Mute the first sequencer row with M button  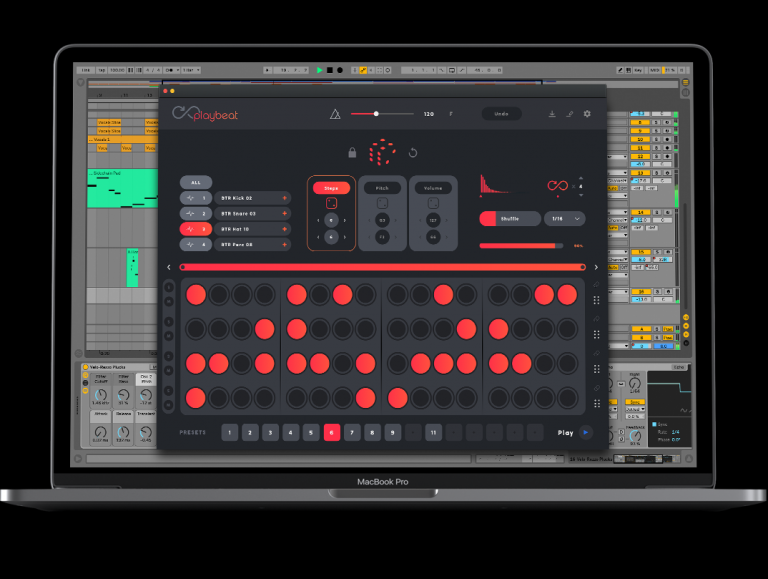[168, 301]
